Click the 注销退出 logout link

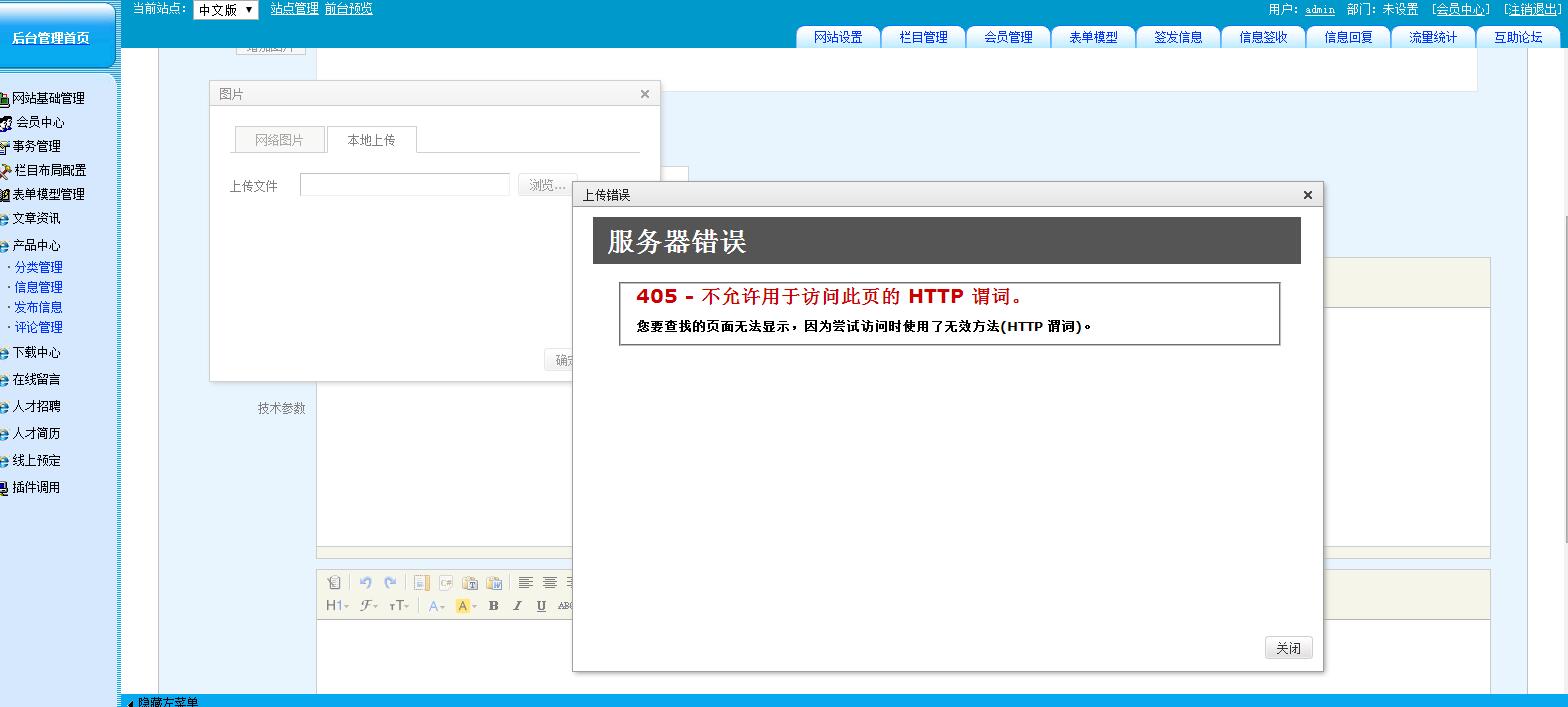(1532, 9)
